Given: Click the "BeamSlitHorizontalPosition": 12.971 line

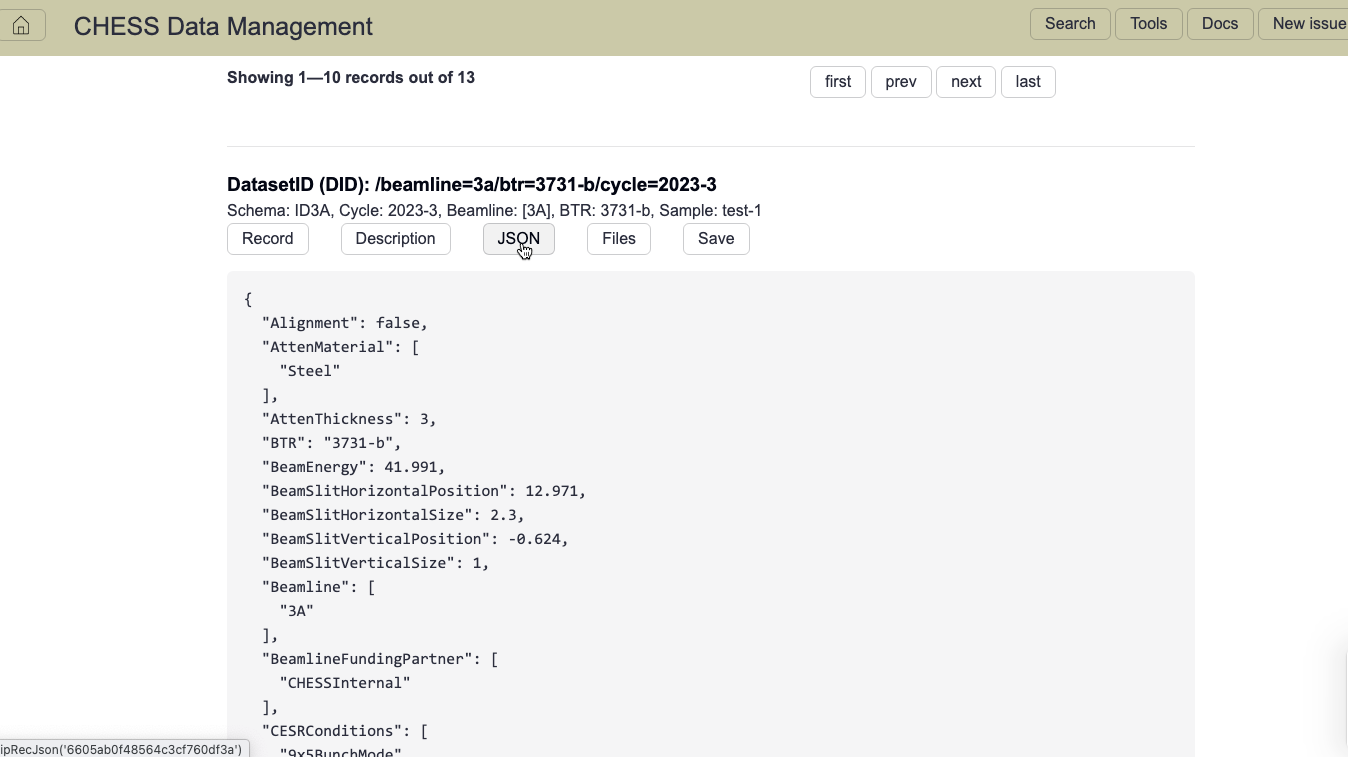Looking at the screenshot, I should 424,491.
